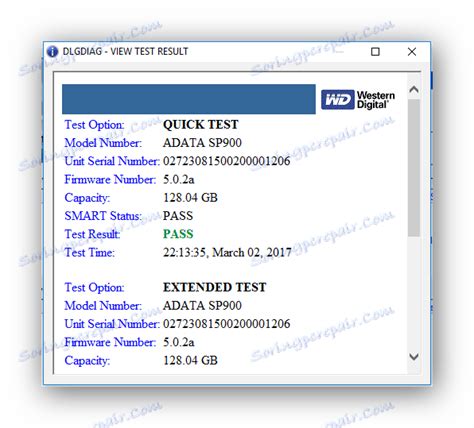Click the window title DLGDIAG - VIEW TEST RESULT
Screen dimensions: 474x428
pos(125,52)
